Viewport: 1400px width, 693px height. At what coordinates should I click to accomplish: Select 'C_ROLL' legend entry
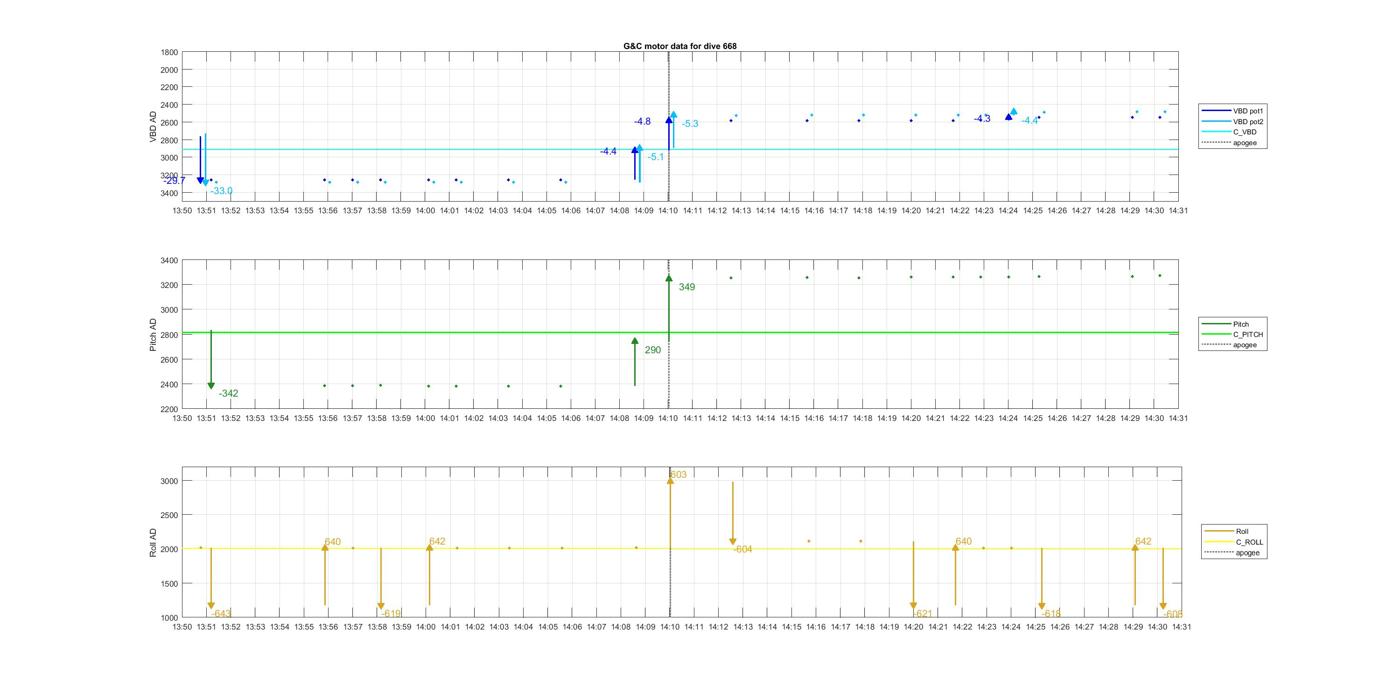click(x=1250, y=542)
